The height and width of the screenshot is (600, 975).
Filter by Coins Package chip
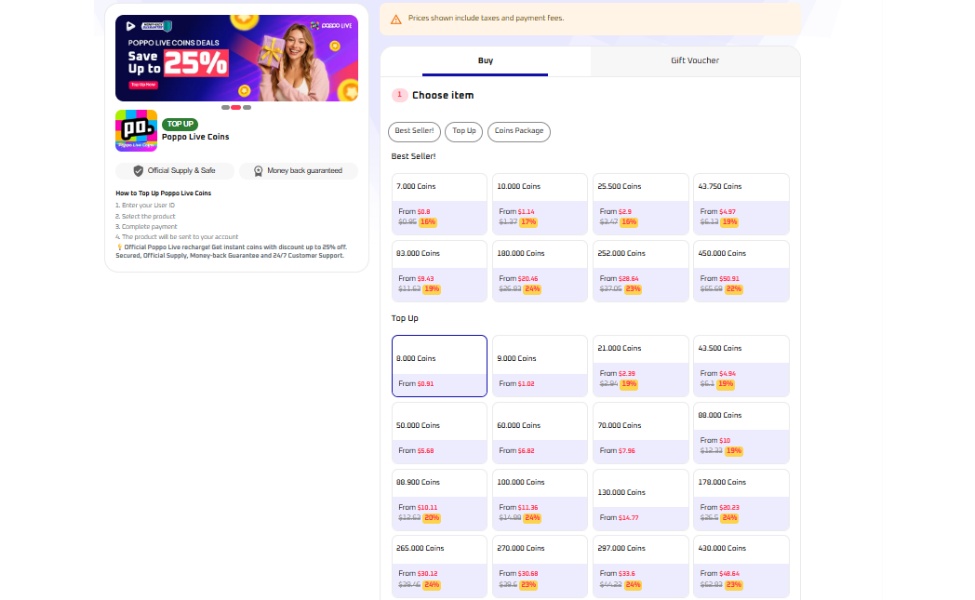point(519,131)
